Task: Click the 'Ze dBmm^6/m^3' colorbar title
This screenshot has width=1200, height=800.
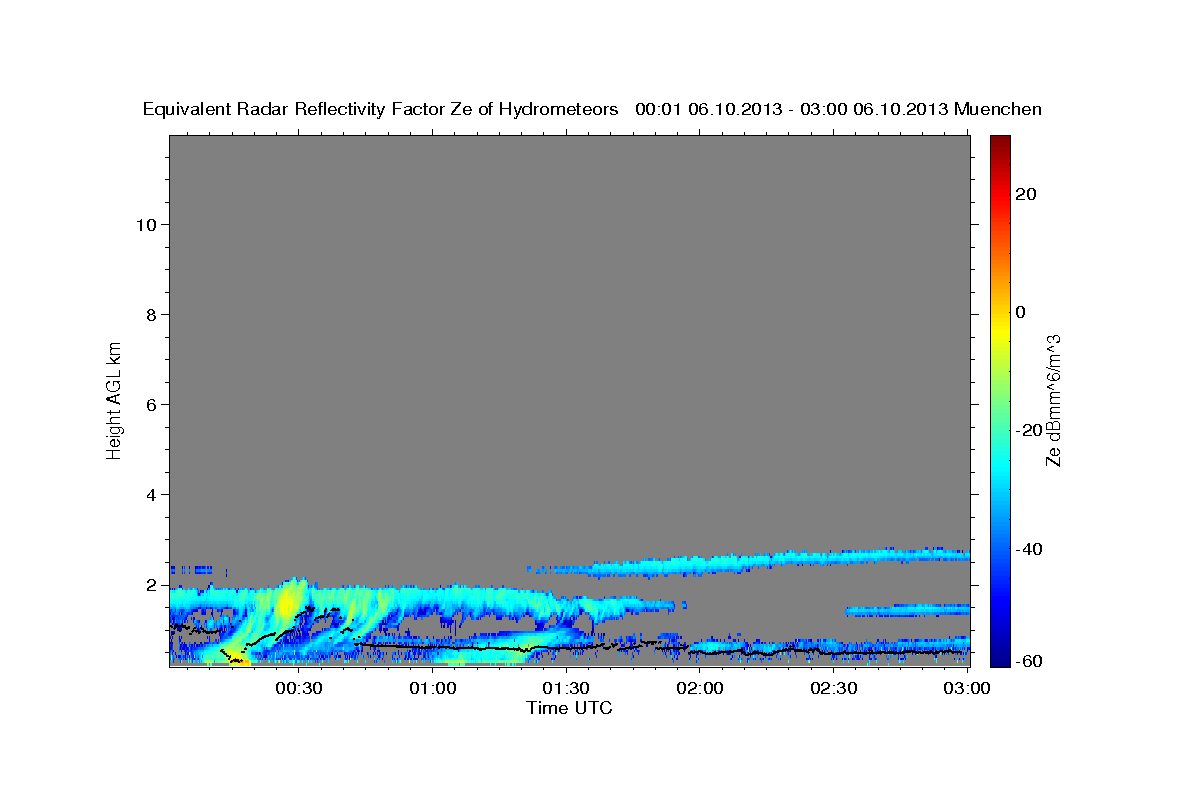Action: (1053, 399)
